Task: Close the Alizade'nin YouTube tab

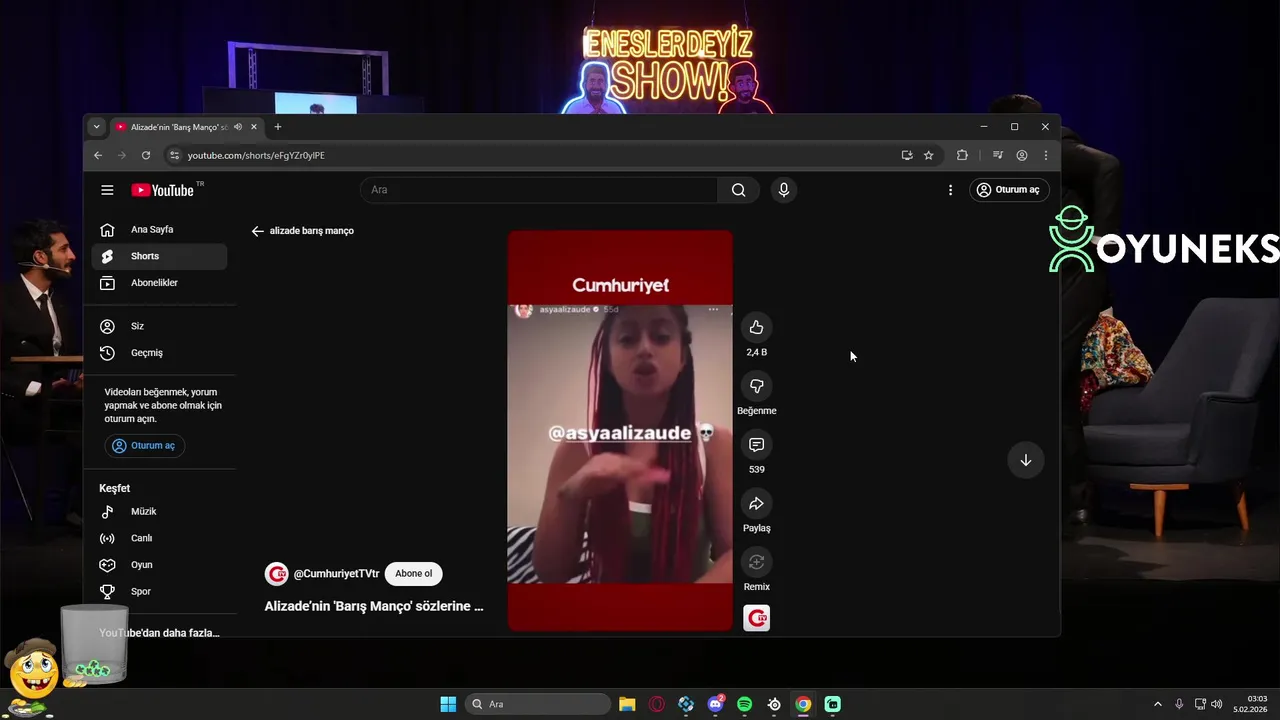Action: (x=254, y=127)
